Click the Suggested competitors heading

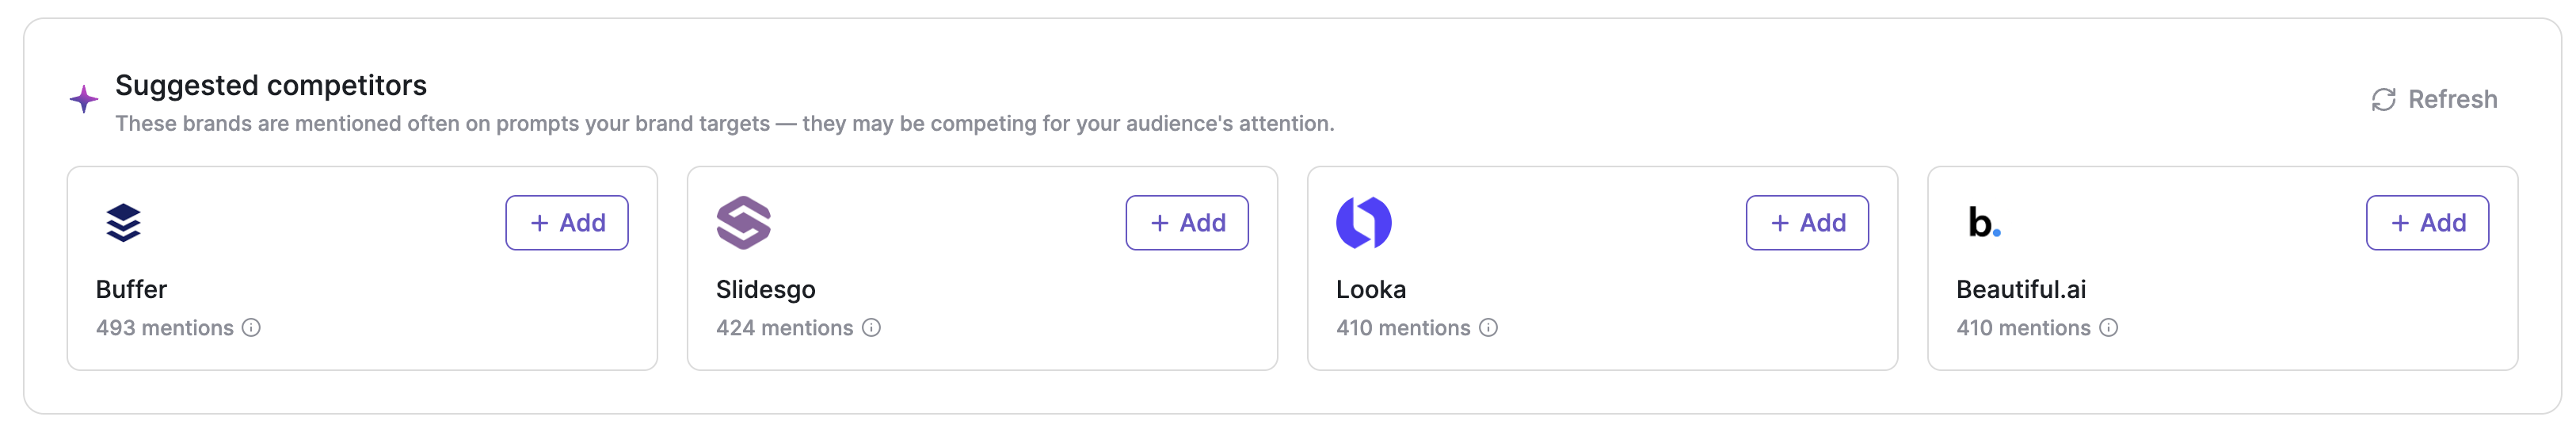pyautogui.click(x=271, y=86)
